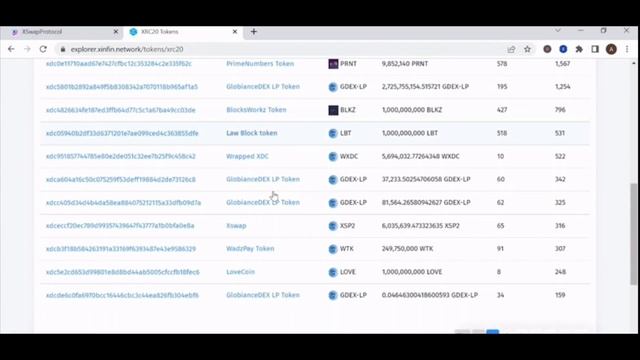Open the address link in the 195-holder GDEX-LP row
Image resolution: width=640 pixels, height=360 pixels.
122,87
